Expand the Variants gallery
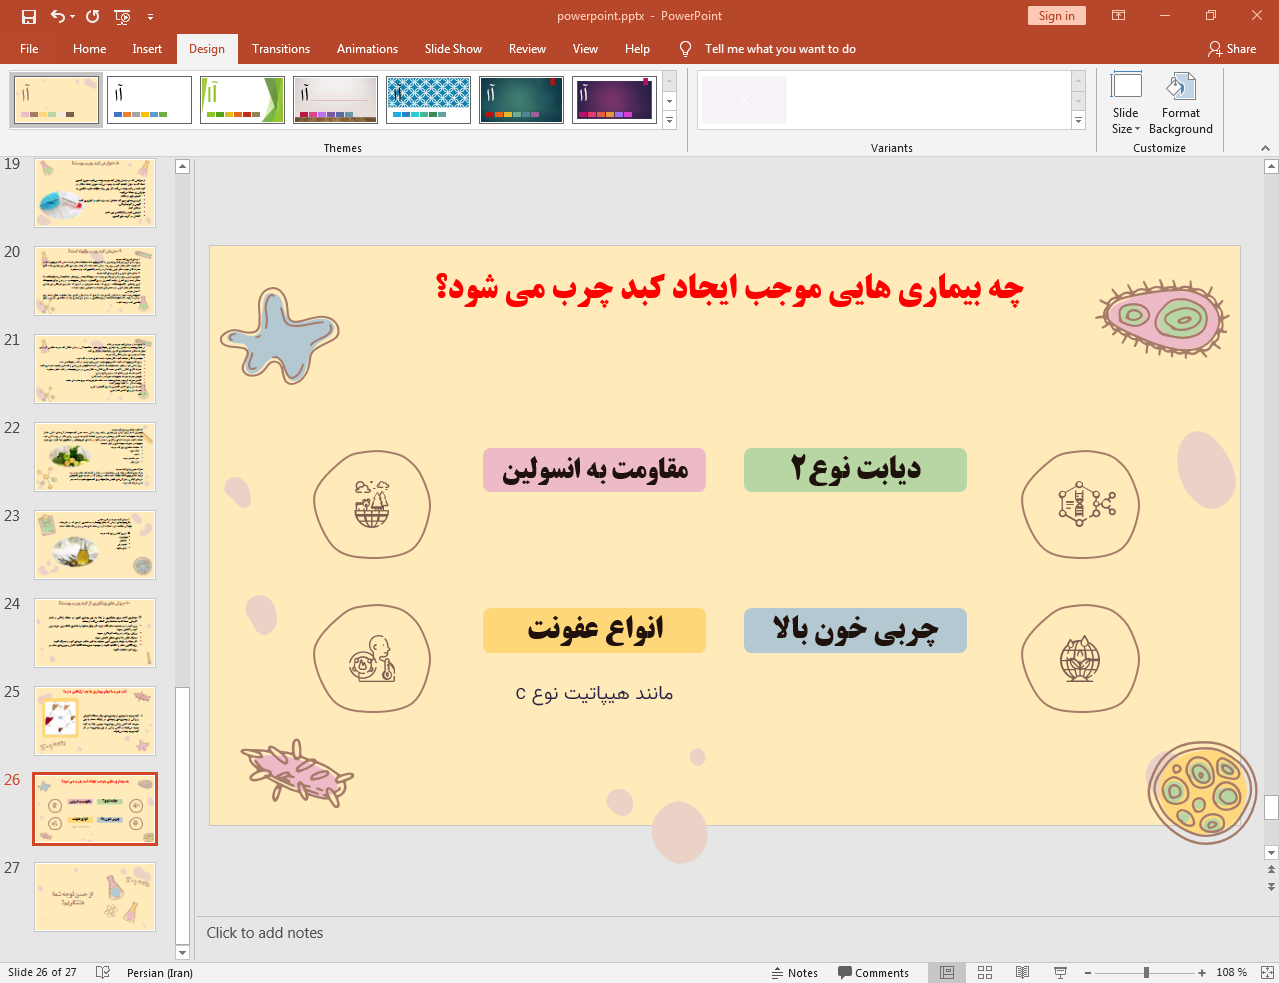This screenshot has width=1279, height=983. (x=1078, y=120)
